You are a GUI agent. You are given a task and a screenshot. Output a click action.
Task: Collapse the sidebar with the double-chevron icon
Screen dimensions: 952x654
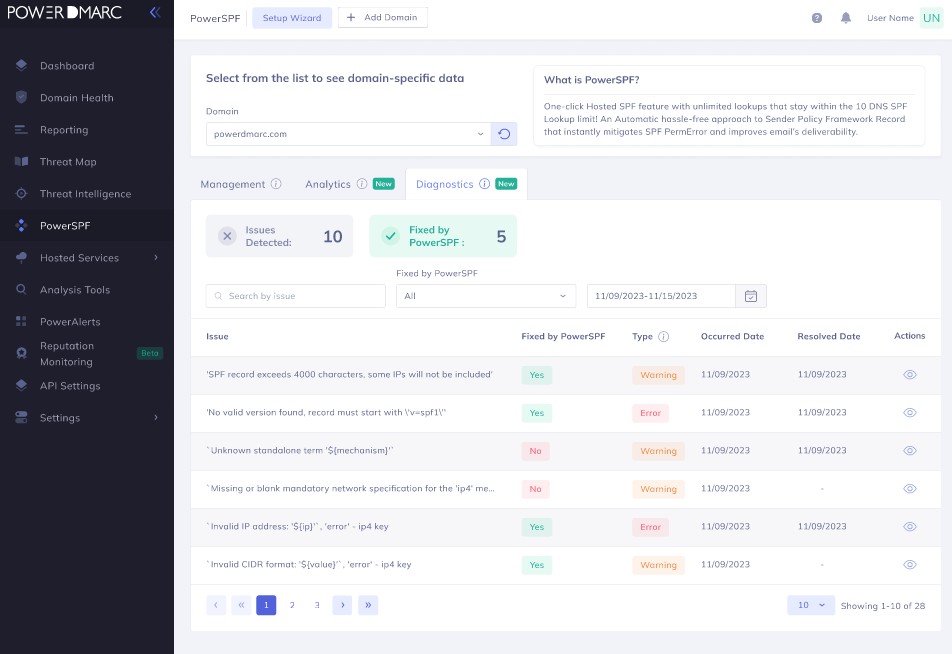tap(155, 12)
